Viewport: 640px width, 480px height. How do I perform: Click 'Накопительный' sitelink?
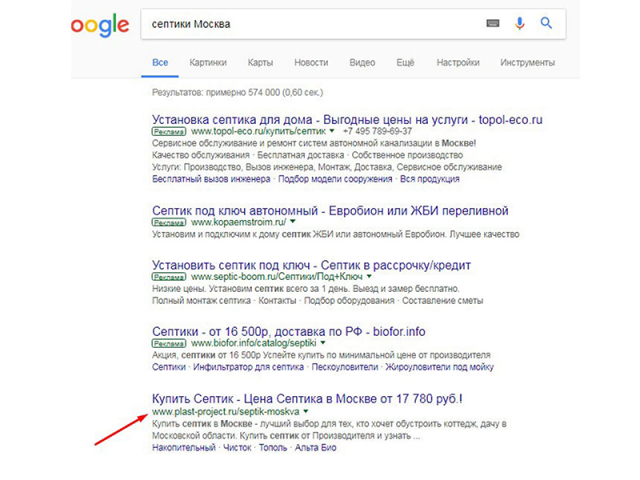184,447
